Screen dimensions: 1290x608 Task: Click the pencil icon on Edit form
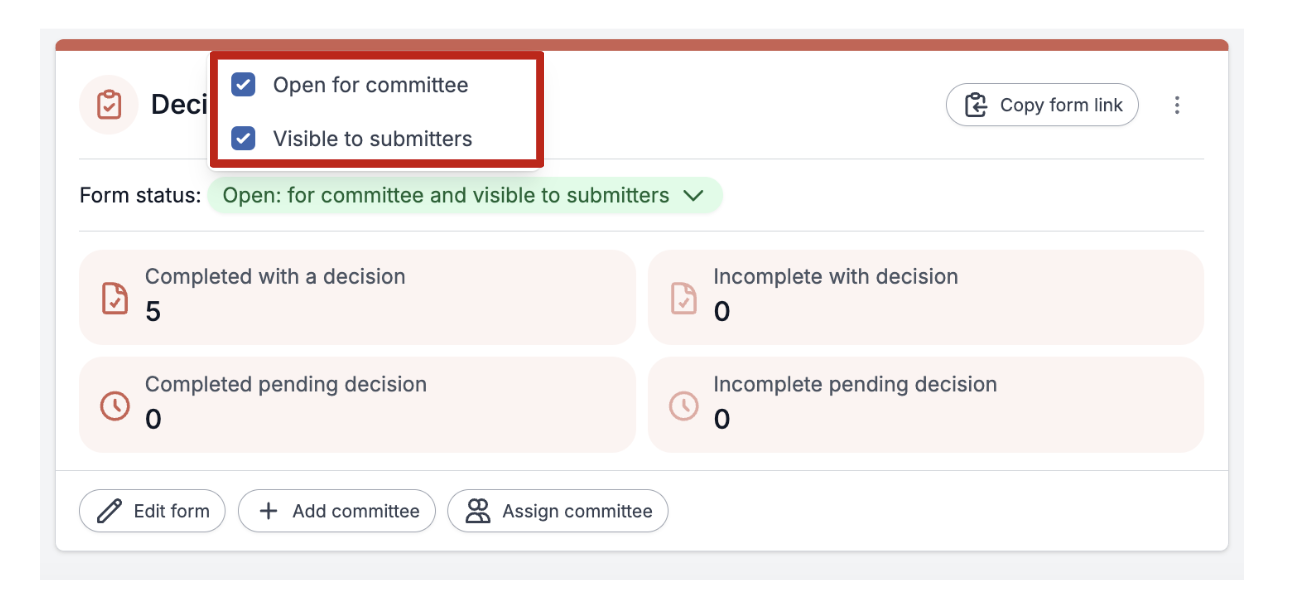[110, 511]
